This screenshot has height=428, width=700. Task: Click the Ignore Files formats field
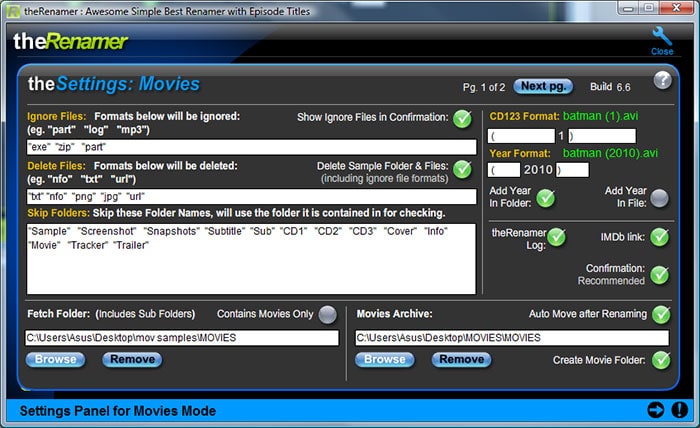pos(251,147)
